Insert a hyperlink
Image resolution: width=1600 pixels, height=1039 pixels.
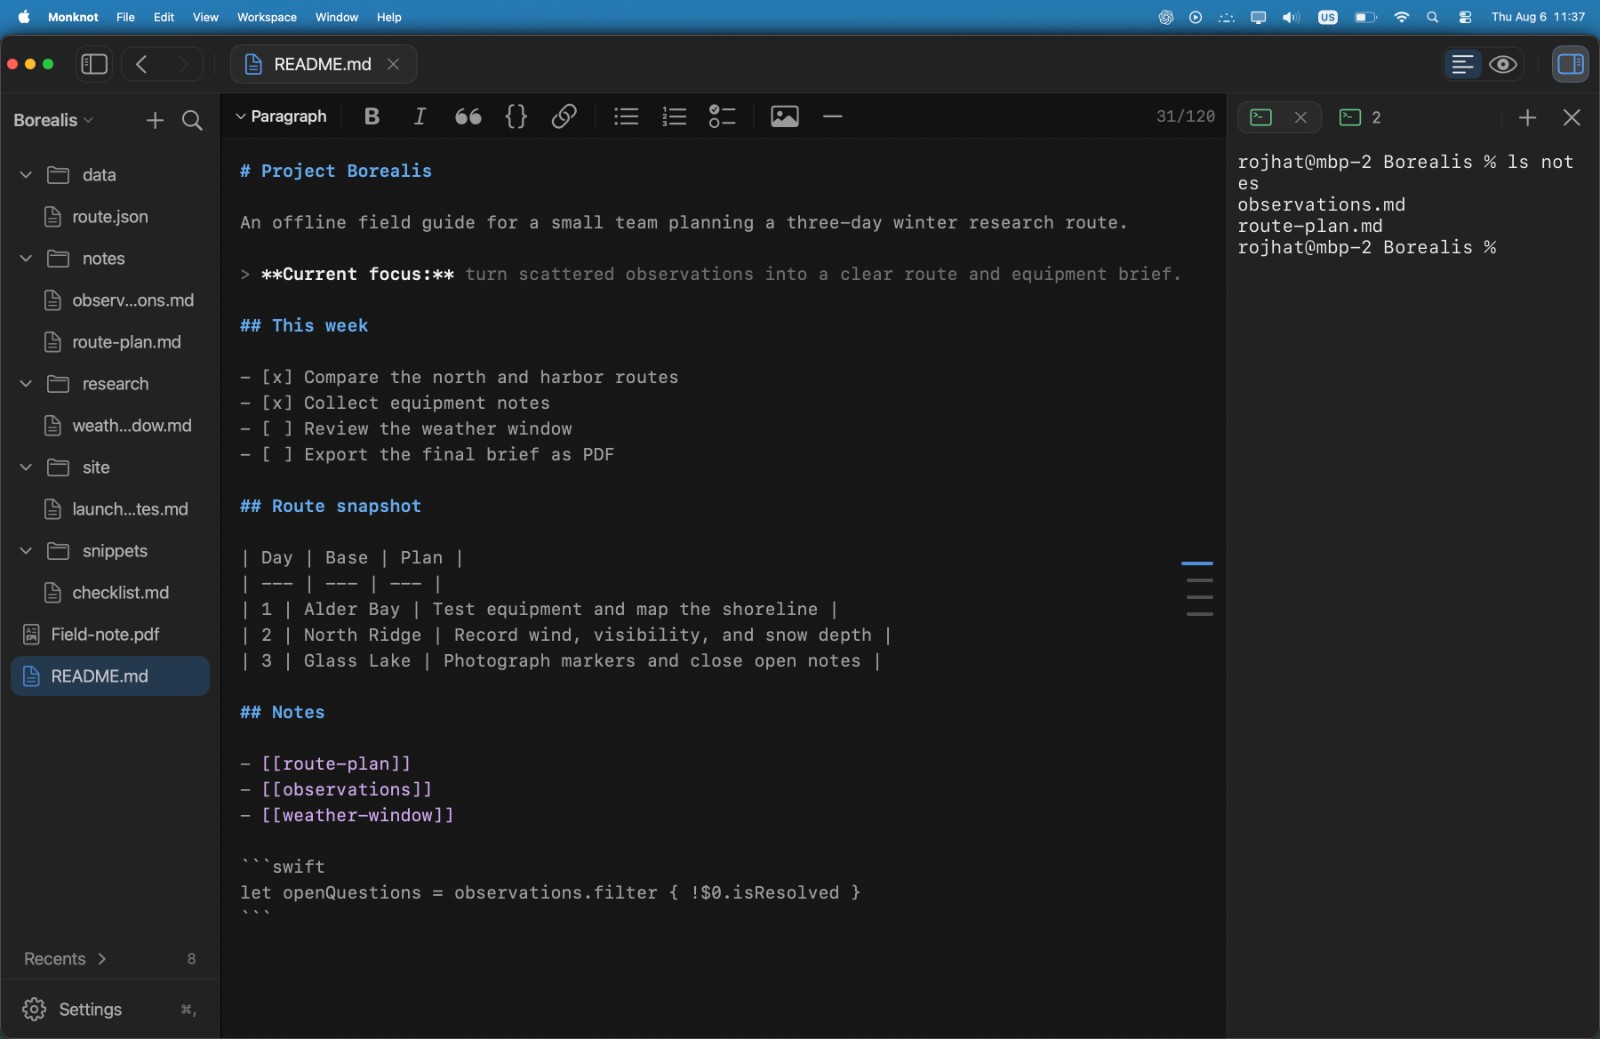point(564,116)
